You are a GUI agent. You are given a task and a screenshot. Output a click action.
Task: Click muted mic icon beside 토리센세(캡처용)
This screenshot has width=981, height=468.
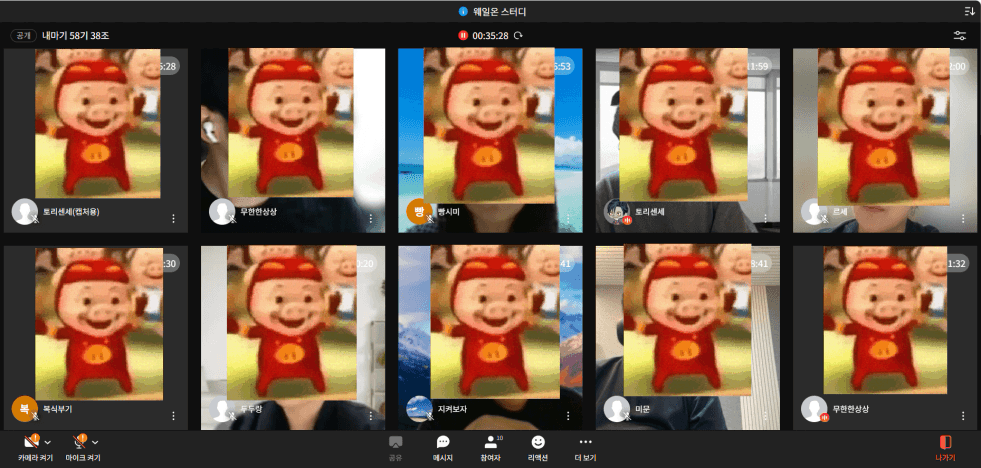(35, 219)
